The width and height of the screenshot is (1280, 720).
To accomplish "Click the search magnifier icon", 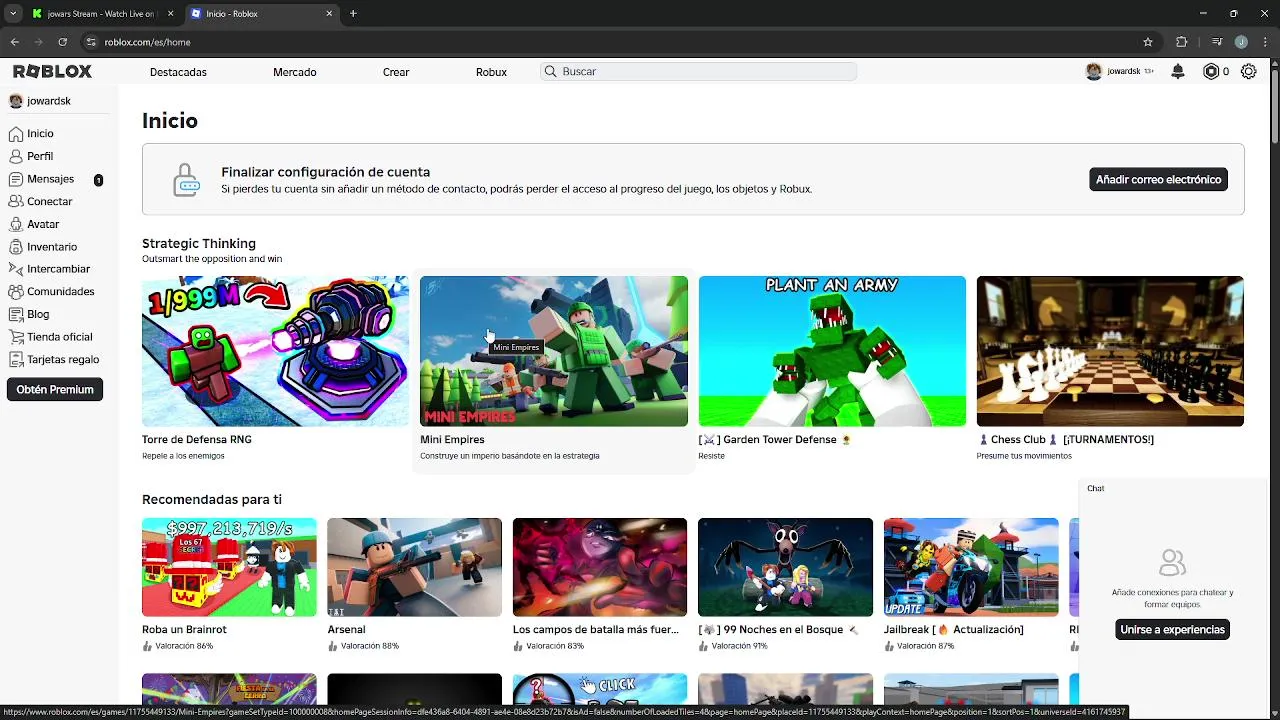I will (x=549, y=71).
